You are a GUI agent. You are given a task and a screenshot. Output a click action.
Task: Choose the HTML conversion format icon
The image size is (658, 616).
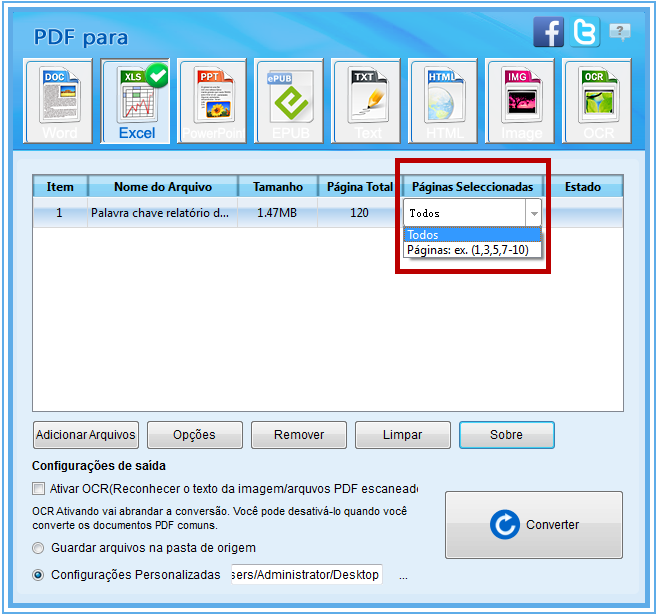pyautogui.click(x=443, y=101)
